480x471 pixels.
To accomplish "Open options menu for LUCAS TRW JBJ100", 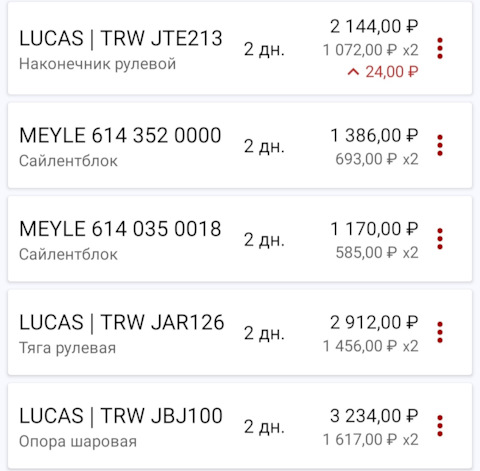I will tap(440, 426).
